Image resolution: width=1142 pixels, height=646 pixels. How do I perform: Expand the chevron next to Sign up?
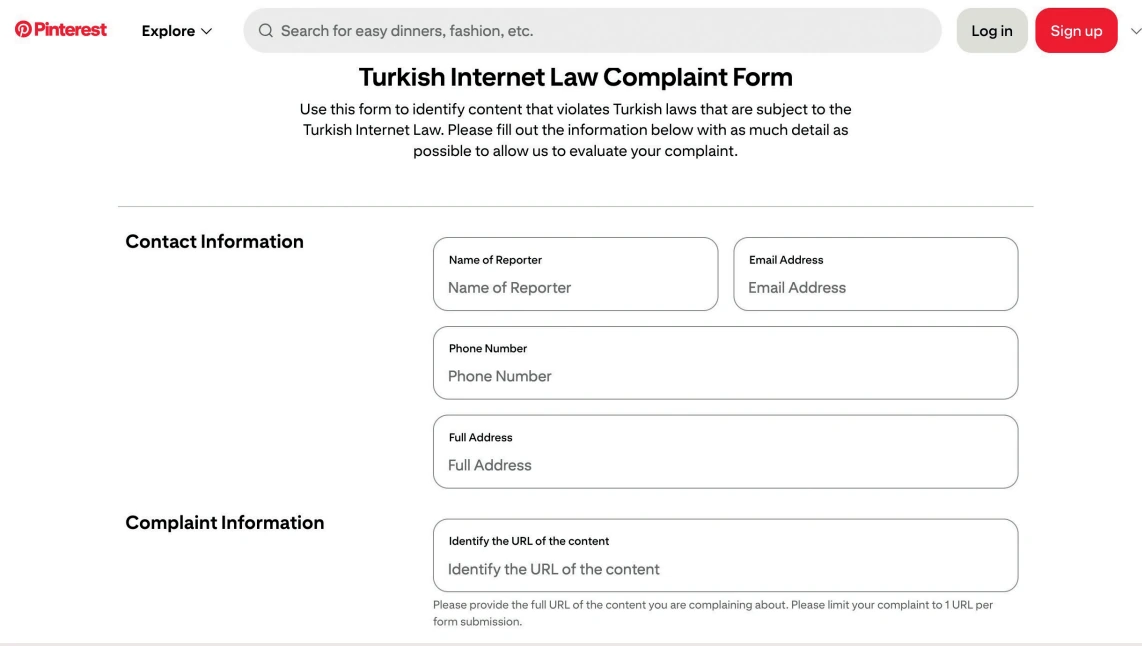point(1135,31)
